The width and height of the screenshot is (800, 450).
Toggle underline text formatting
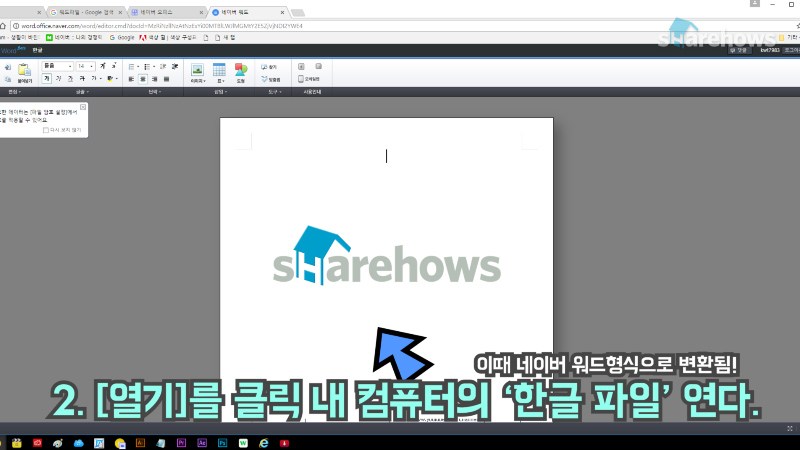pos(70,79)
